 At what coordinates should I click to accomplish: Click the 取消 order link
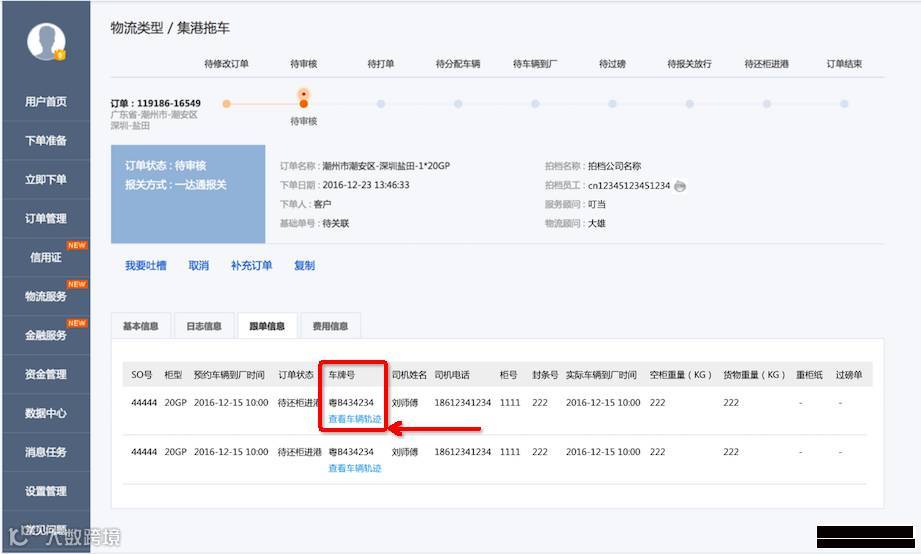click(199, 266)
